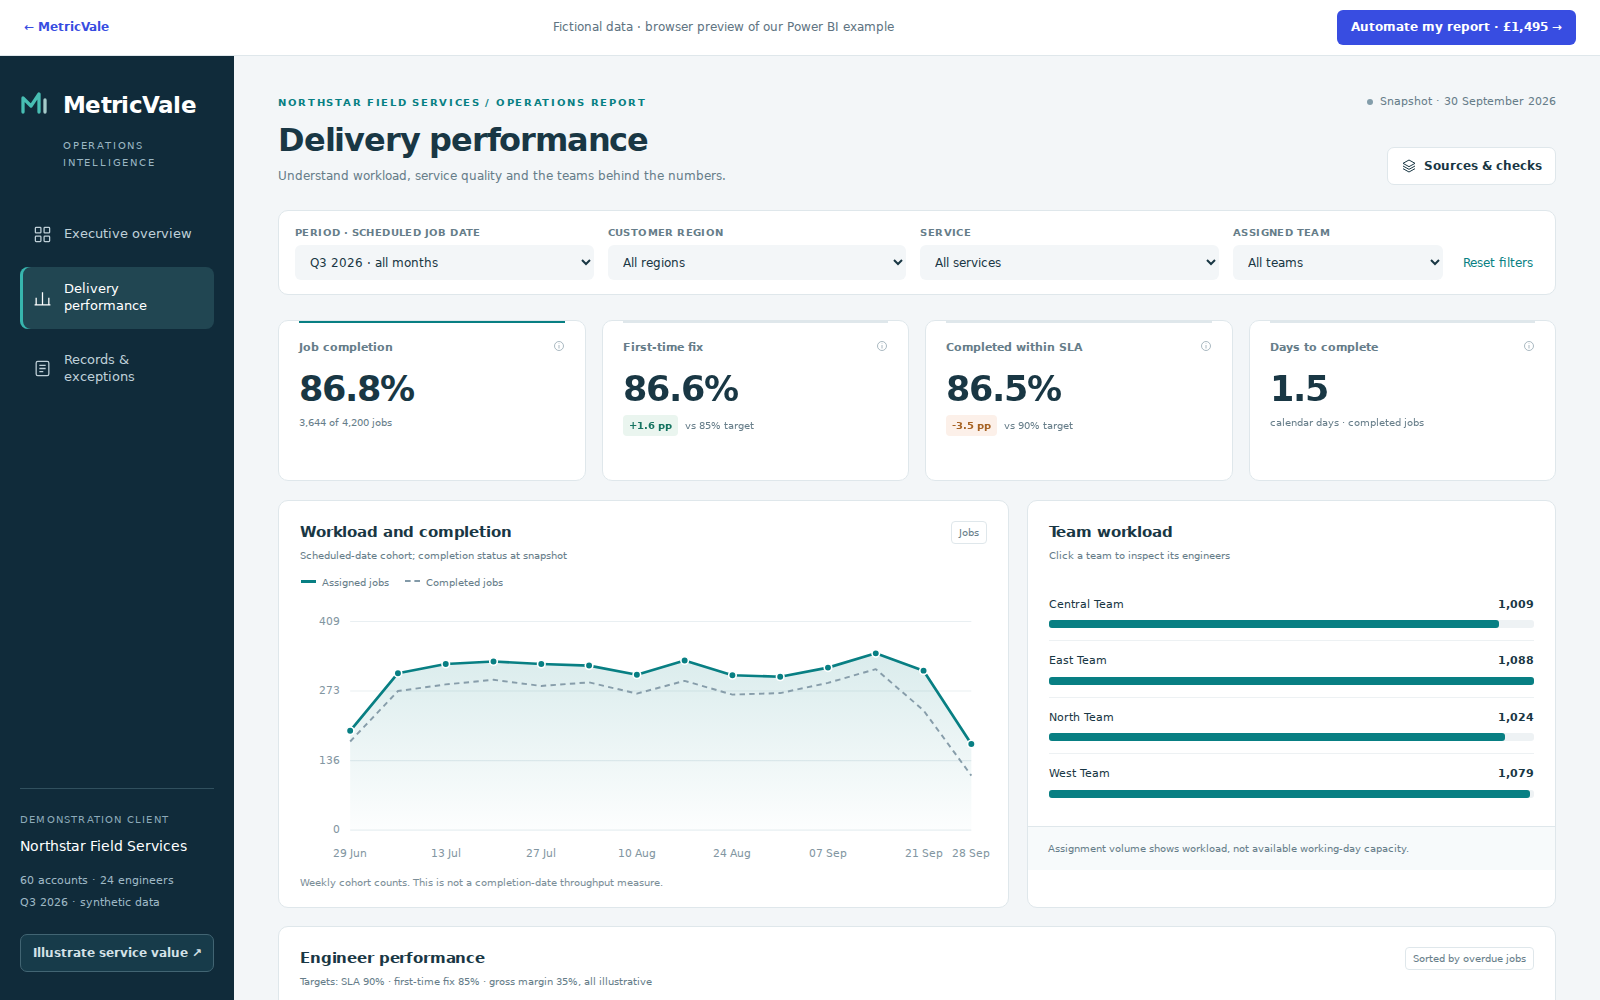Click the Workload and completion heading
This screenshot has width=1600, height=1000.
405,532
